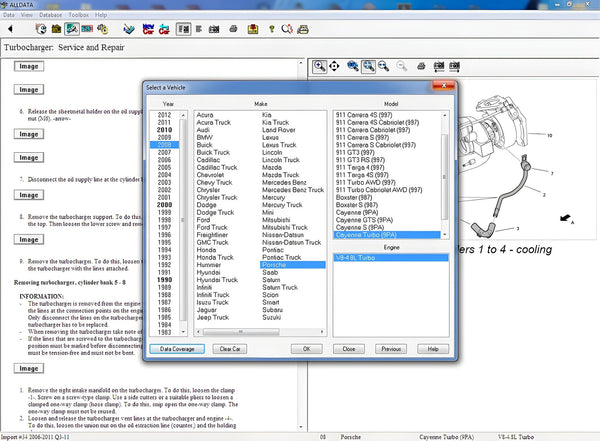Click the blue actual-size zoom icon
Screen dimensions: 600x441
(352, 66)
